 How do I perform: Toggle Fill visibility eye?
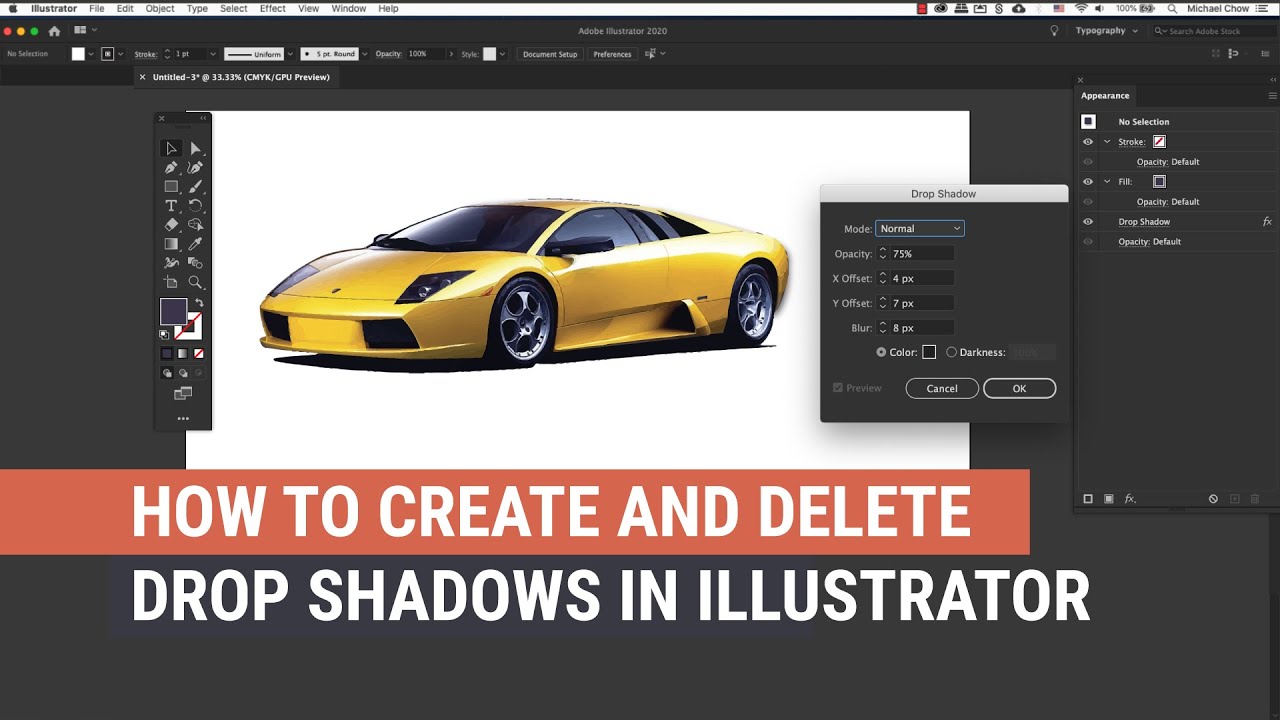click(x=1088, y=182)
